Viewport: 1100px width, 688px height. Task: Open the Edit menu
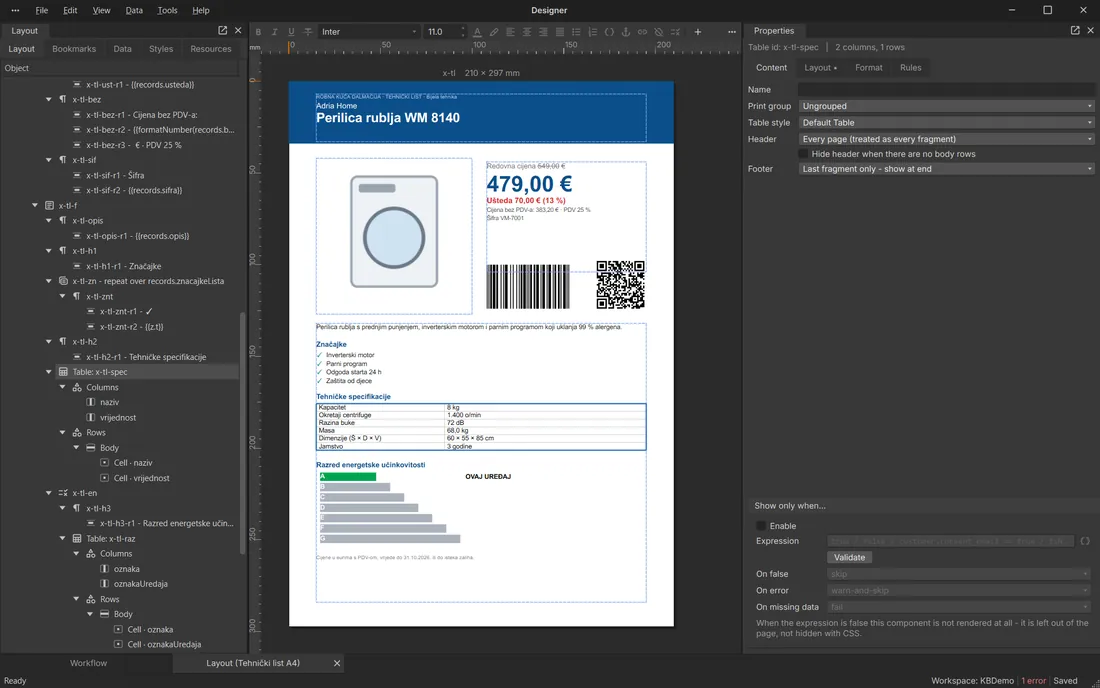(x=70, y=11)
